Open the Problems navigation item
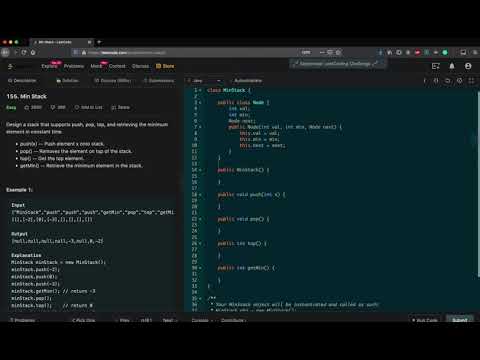Viewport: 480px width, 360px height. (74, 66)
